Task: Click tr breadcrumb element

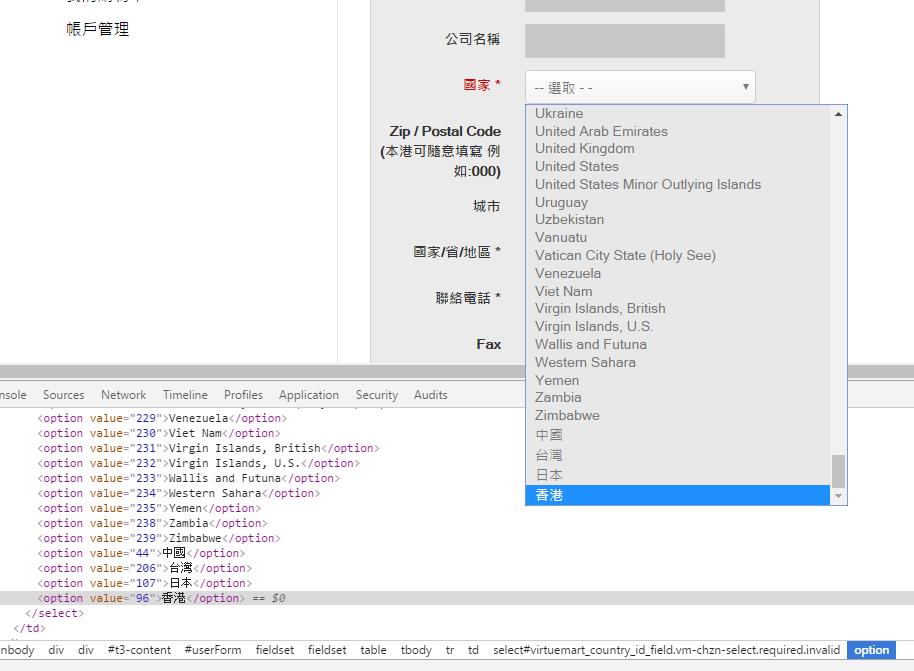Action: coord(450,650)
